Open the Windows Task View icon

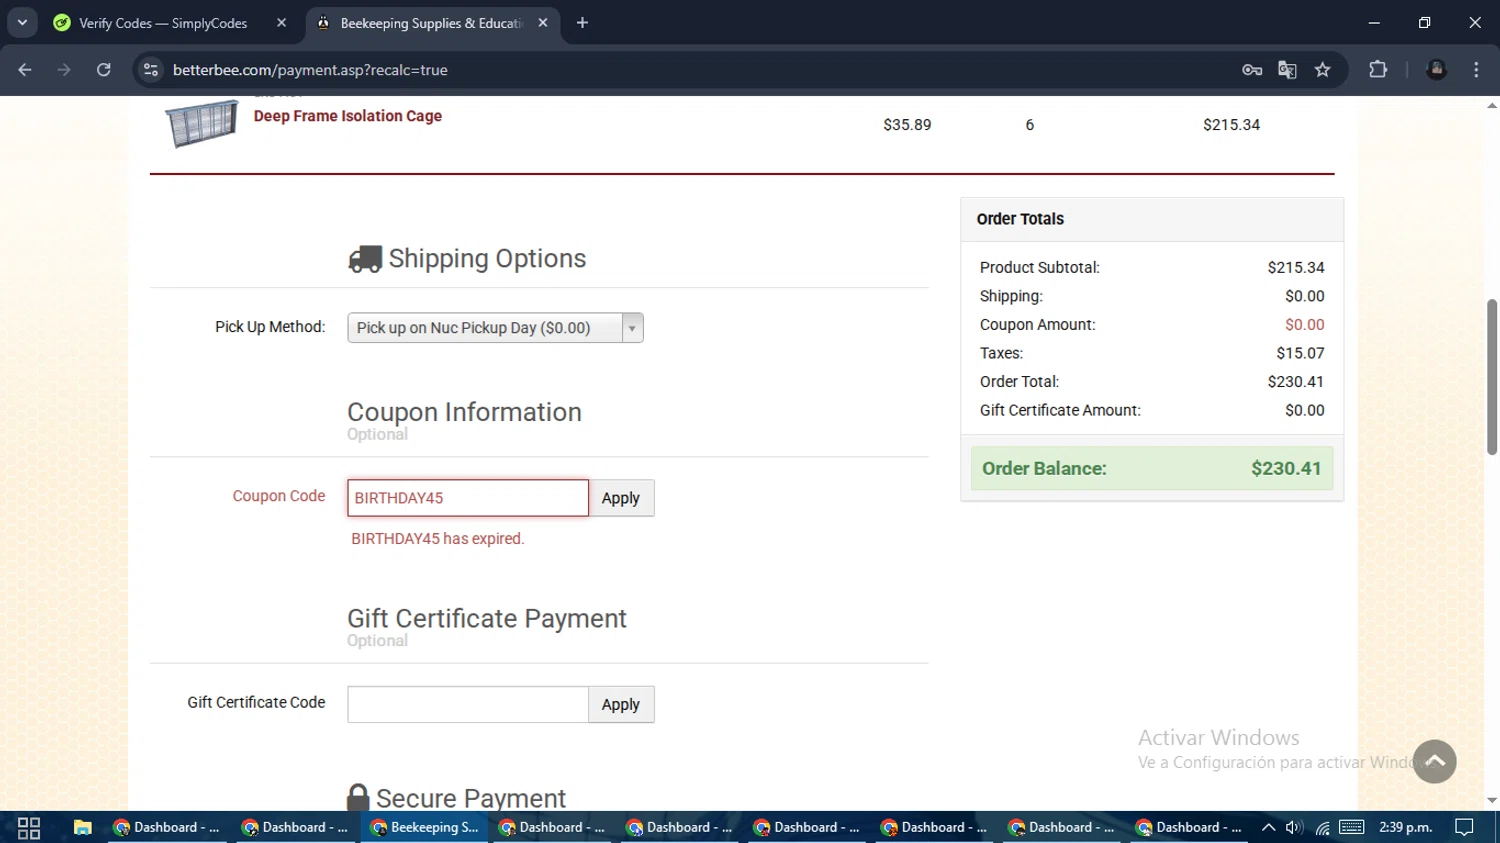point(29,827)
